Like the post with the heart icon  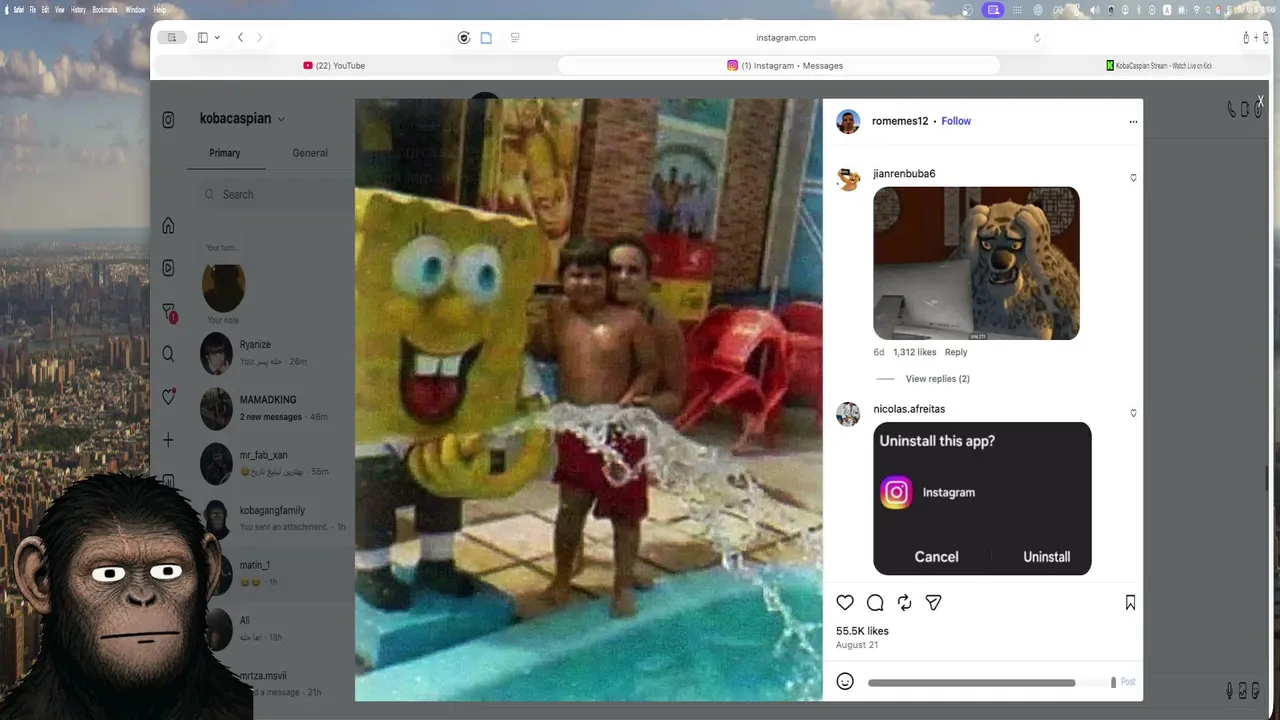(845, 603)
